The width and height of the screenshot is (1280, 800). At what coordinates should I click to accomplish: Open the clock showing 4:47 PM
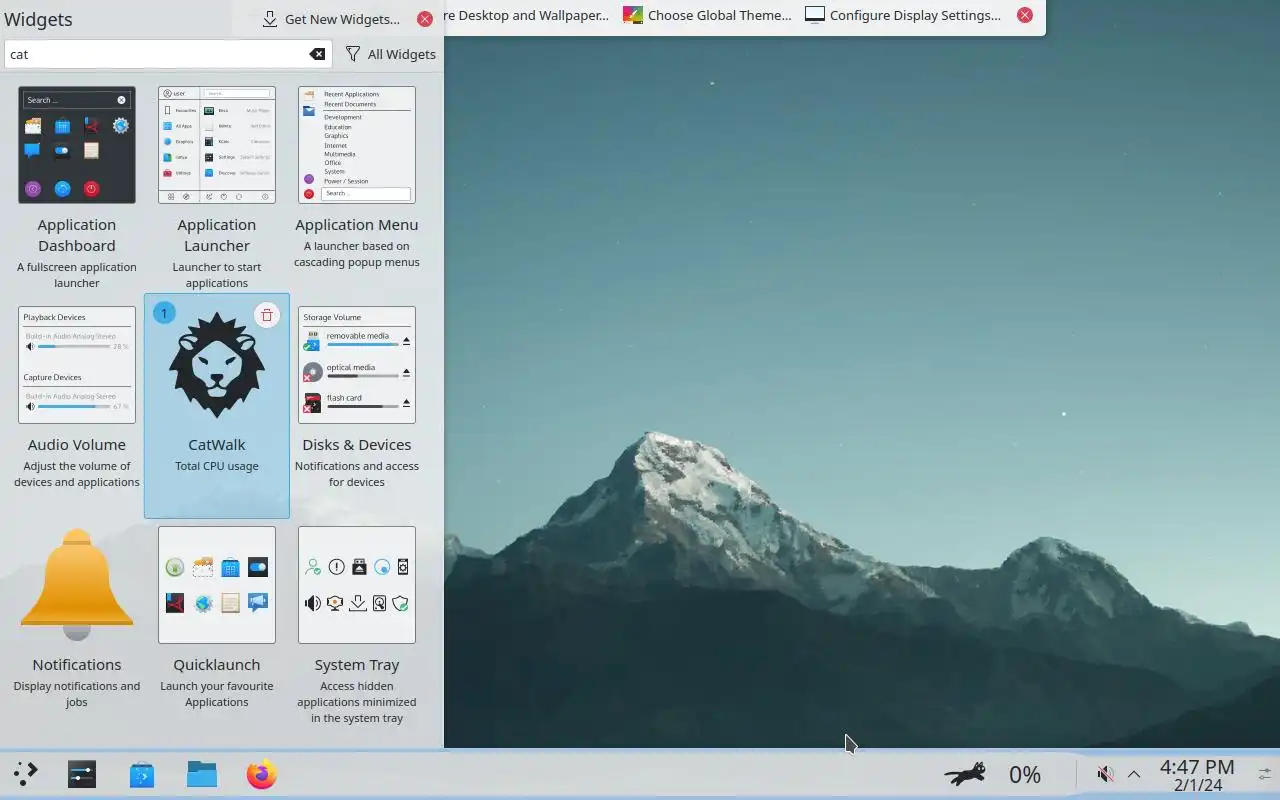pos(1197,775)
